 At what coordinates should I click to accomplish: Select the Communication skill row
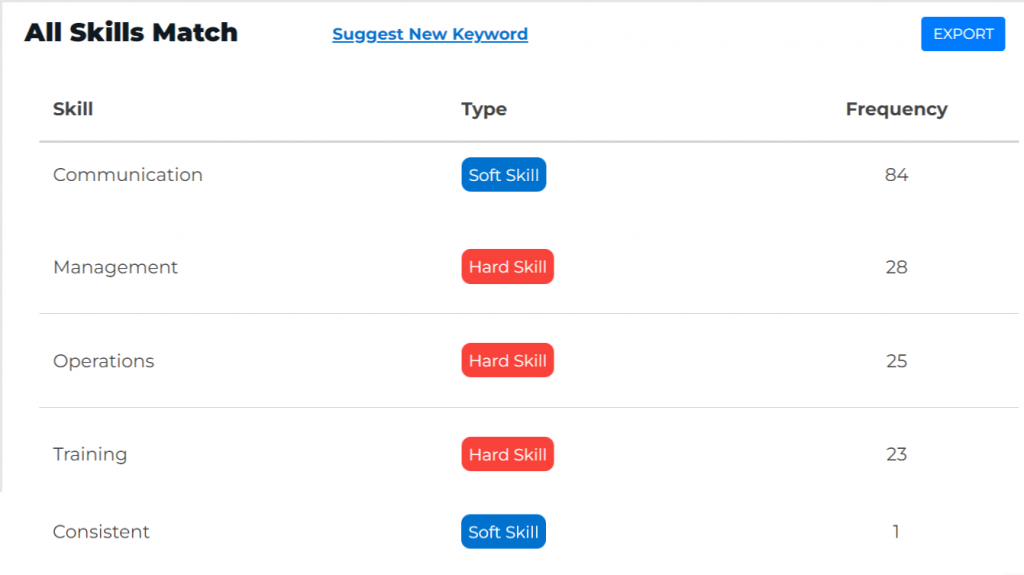click(128, 175)
